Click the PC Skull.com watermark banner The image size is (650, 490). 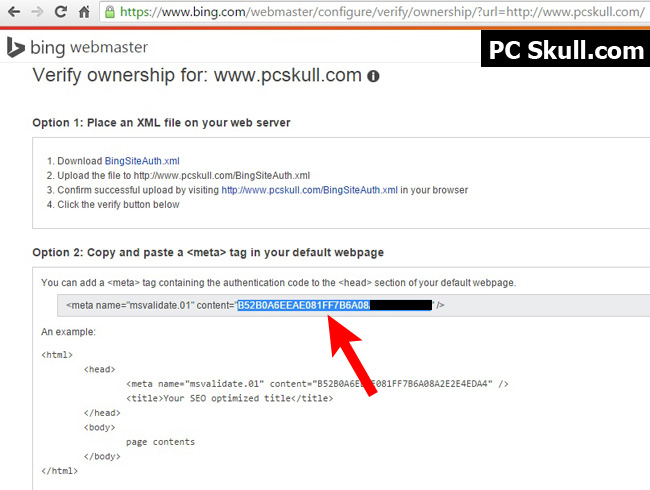coord(565,49)
